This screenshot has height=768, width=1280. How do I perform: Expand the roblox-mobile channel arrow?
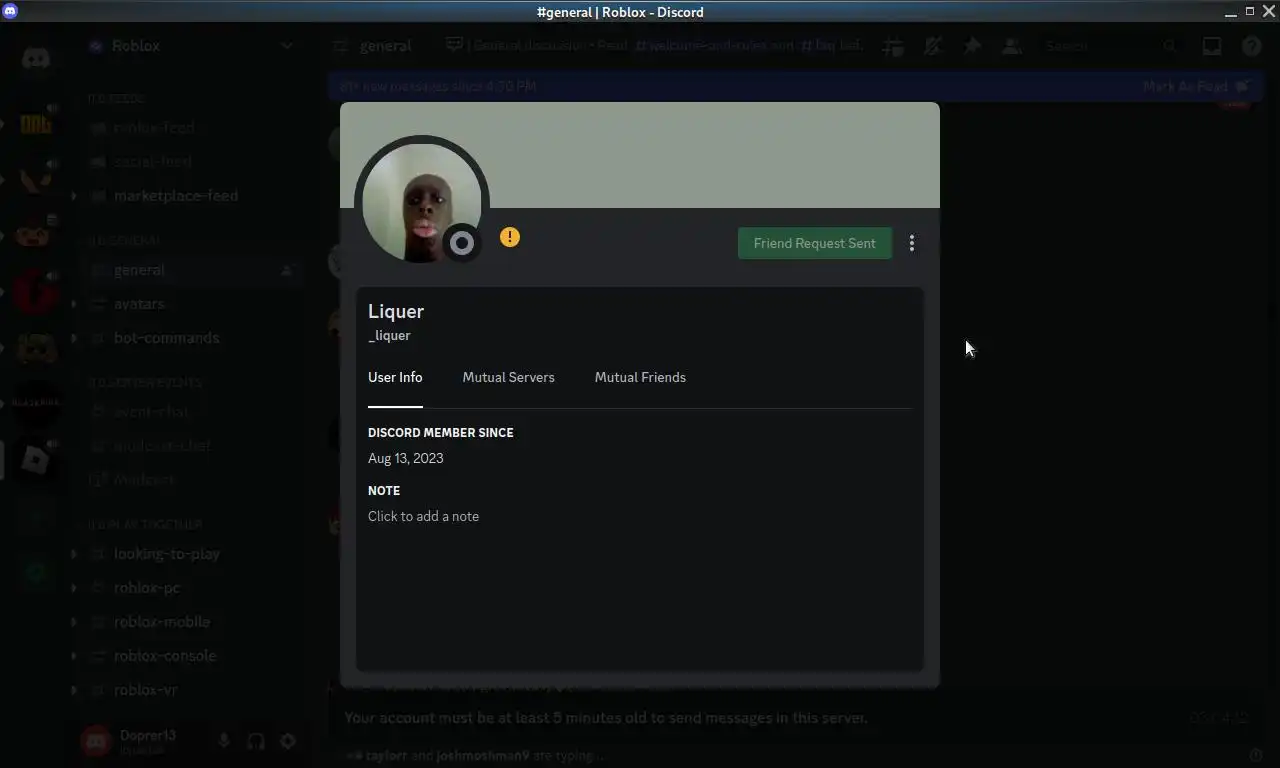[74, 622]
